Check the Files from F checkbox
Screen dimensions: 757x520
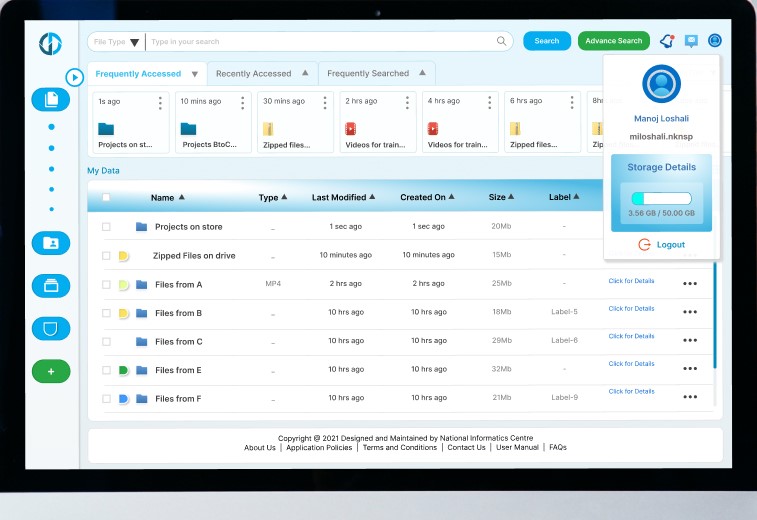coord(106,399)
